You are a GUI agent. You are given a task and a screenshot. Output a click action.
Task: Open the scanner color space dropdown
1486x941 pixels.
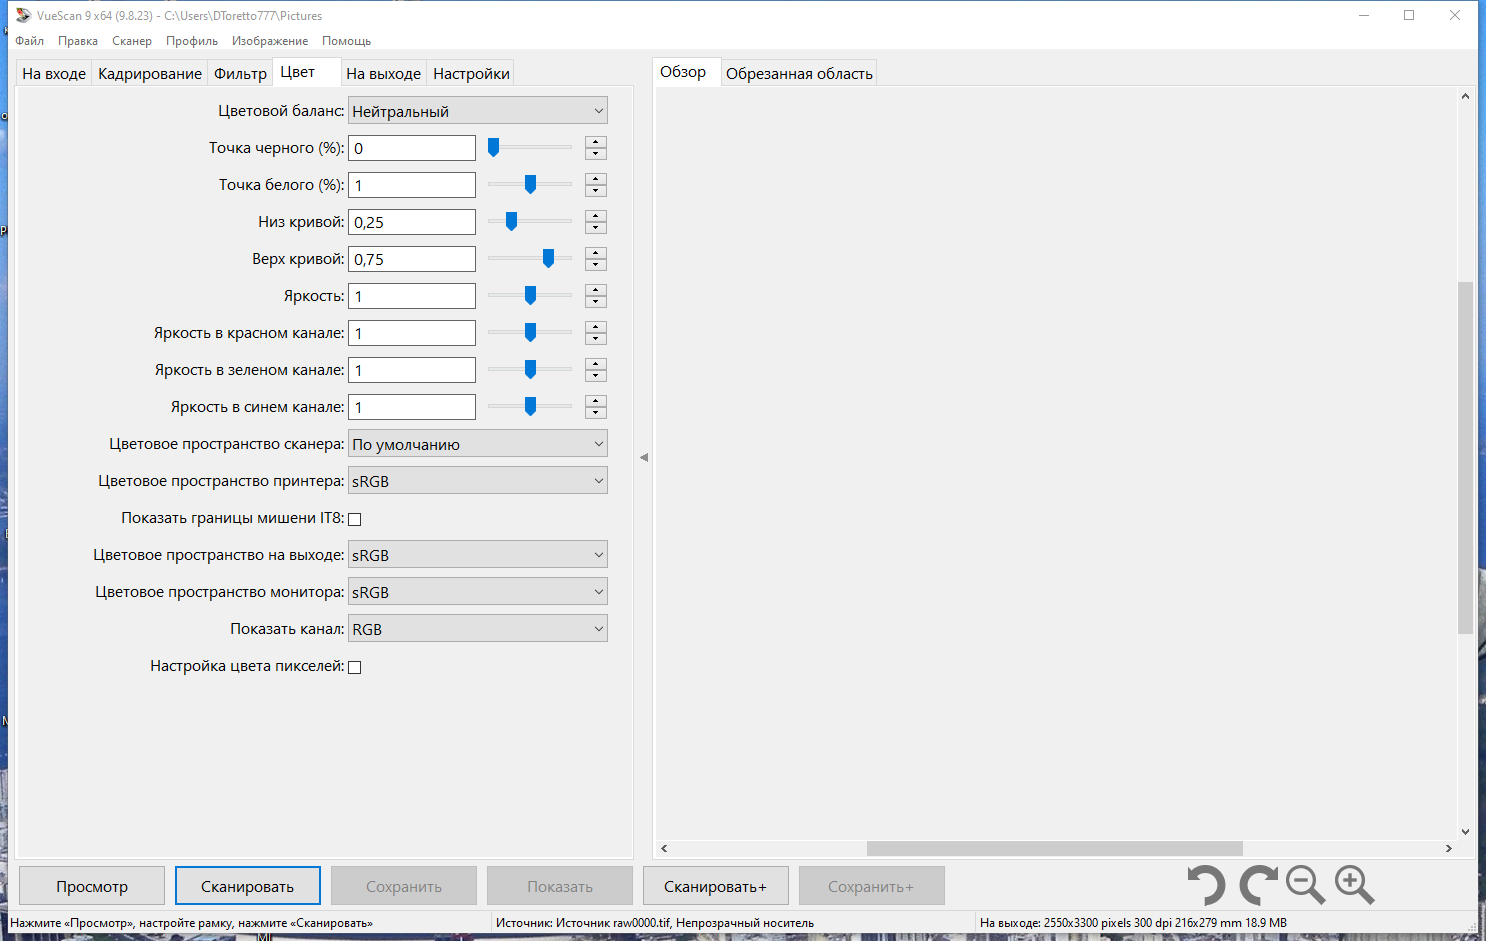click(x=478, y=444)
